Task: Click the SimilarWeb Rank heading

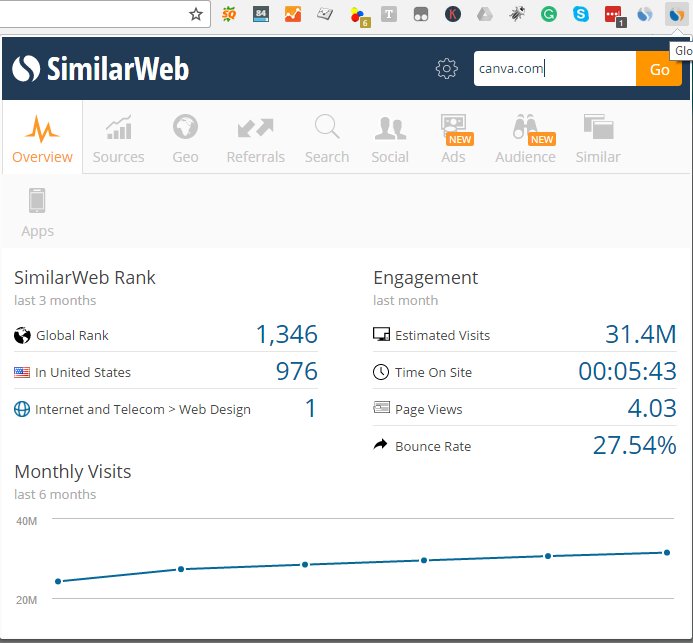Action: coord(84,278)
